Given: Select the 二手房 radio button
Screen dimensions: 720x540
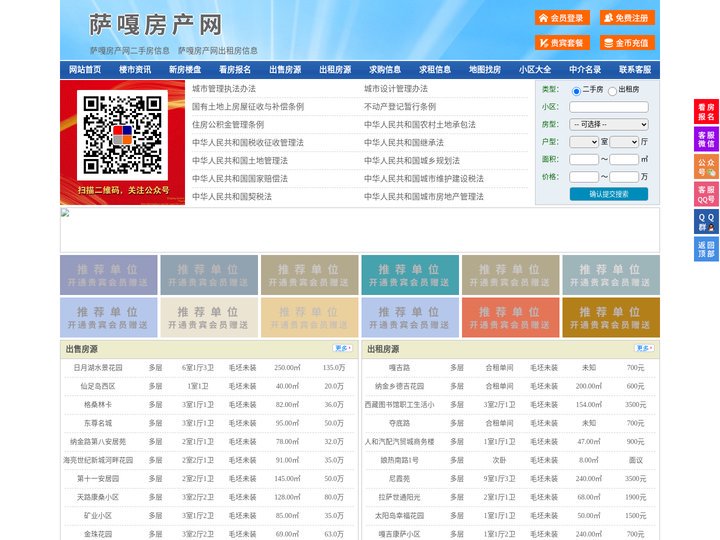Looking at the screenshot, I should point(576,91).
